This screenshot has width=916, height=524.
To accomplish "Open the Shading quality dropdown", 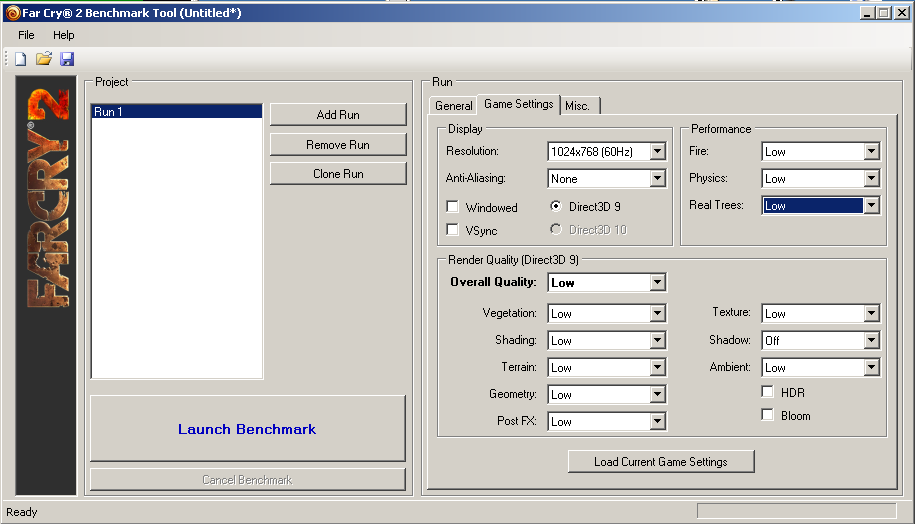I will (607, 341).
